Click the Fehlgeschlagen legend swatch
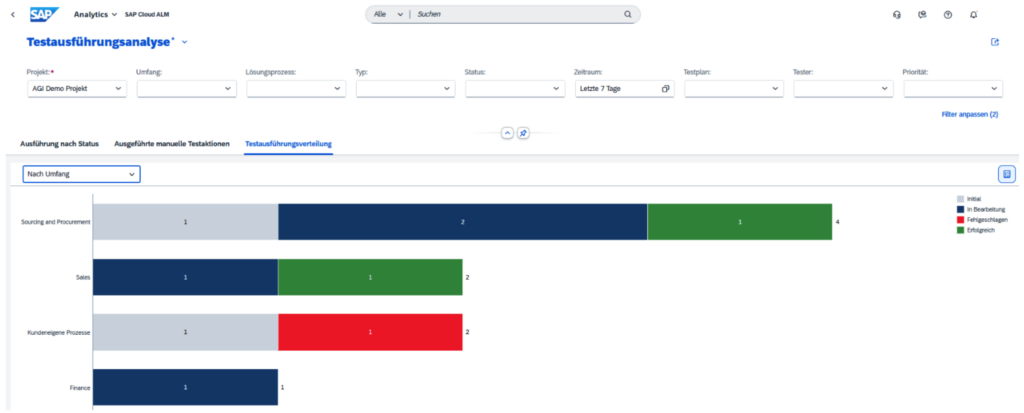The image size is (1024, 413). [960, 220]
